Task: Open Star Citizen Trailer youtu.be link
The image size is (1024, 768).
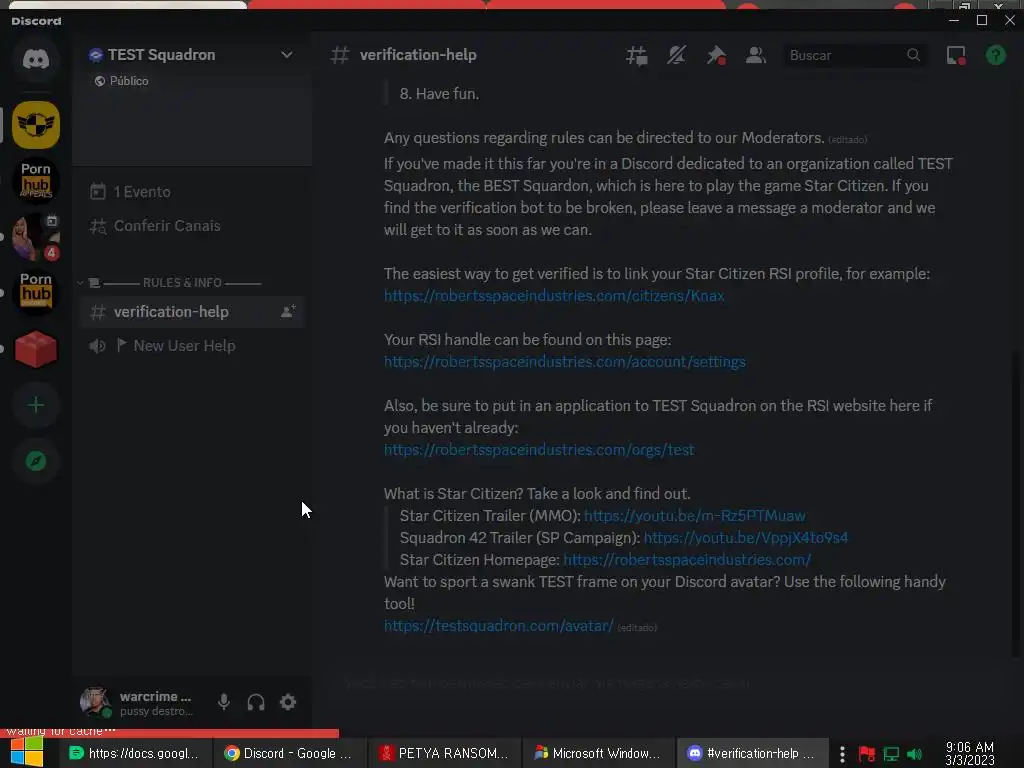Action: (694, 516)
